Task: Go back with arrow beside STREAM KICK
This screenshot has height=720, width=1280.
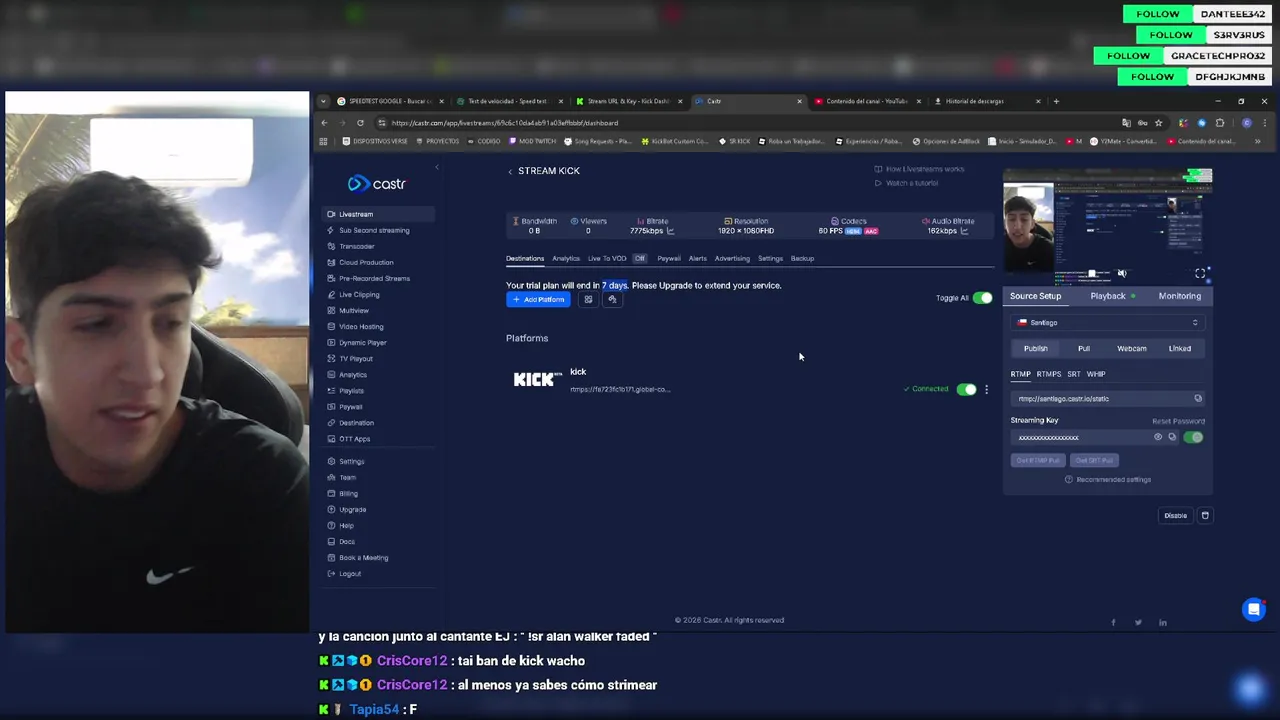Action: [510, 171]
